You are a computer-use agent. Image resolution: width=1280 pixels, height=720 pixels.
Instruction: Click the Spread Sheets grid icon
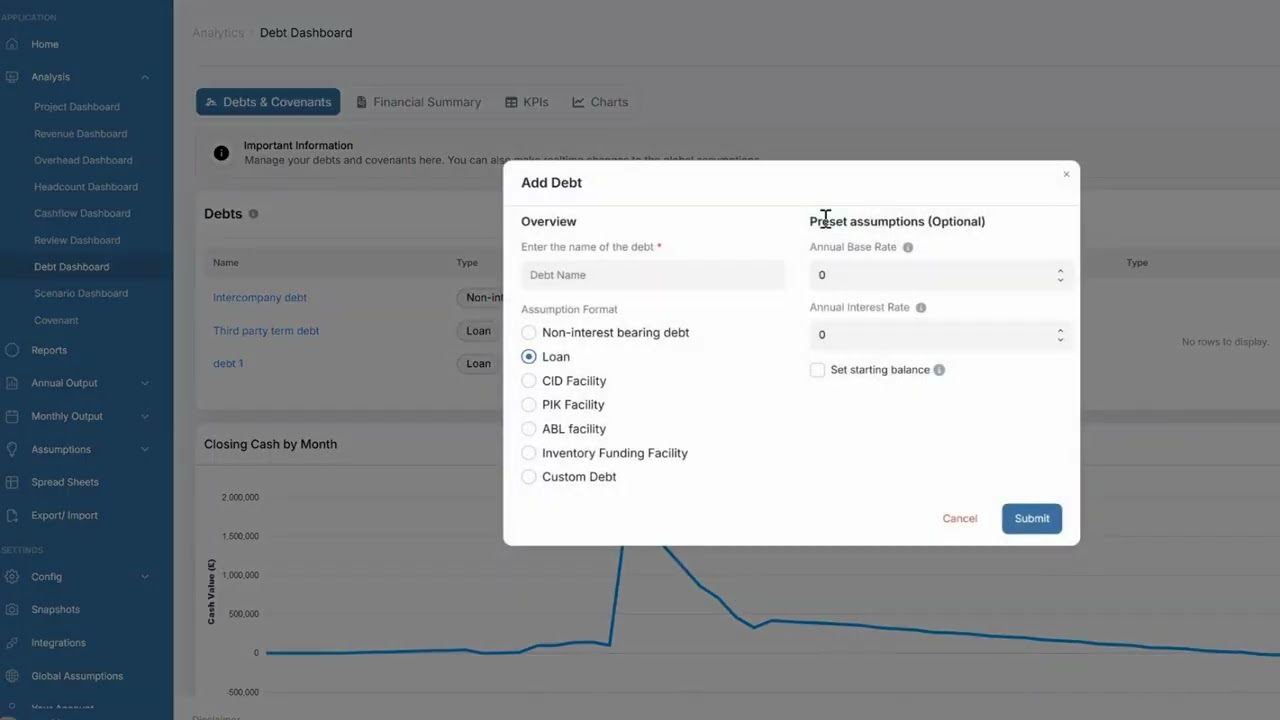click(12, 482)
